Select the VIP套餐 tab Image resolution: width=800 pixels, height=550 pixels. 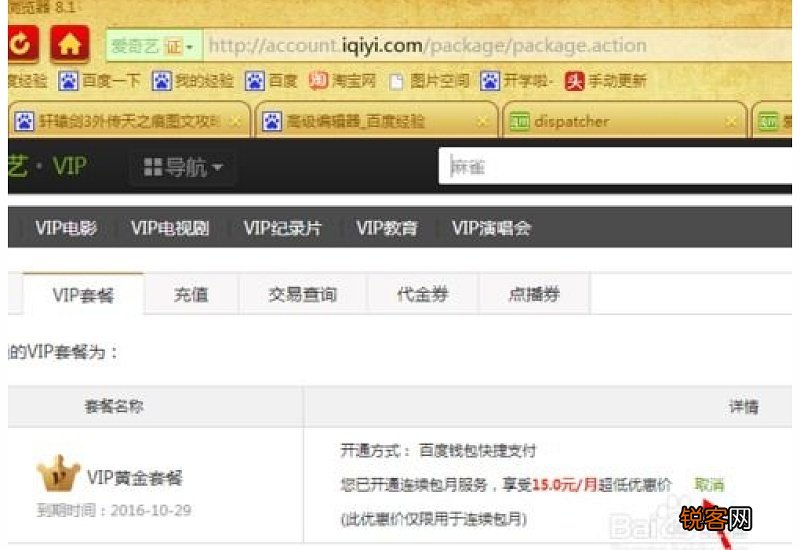(83, 294)
